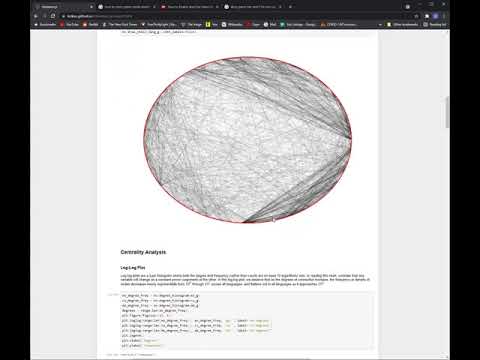This screenshot has height=360, width=480.
Task: Expand the bookmarks bar overflow chevron
Action: coord(380,24)
